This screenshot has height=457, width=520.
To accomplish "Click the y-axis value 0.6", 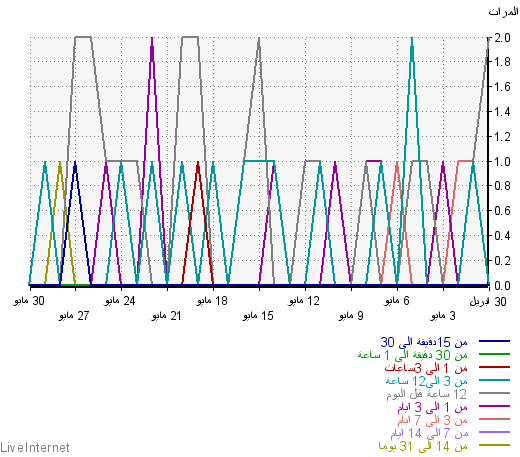I will pos(502,211).
